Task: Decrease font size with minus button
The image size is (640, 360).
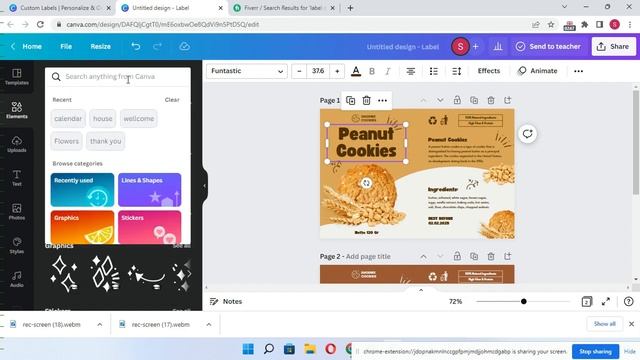Action: 299,71
